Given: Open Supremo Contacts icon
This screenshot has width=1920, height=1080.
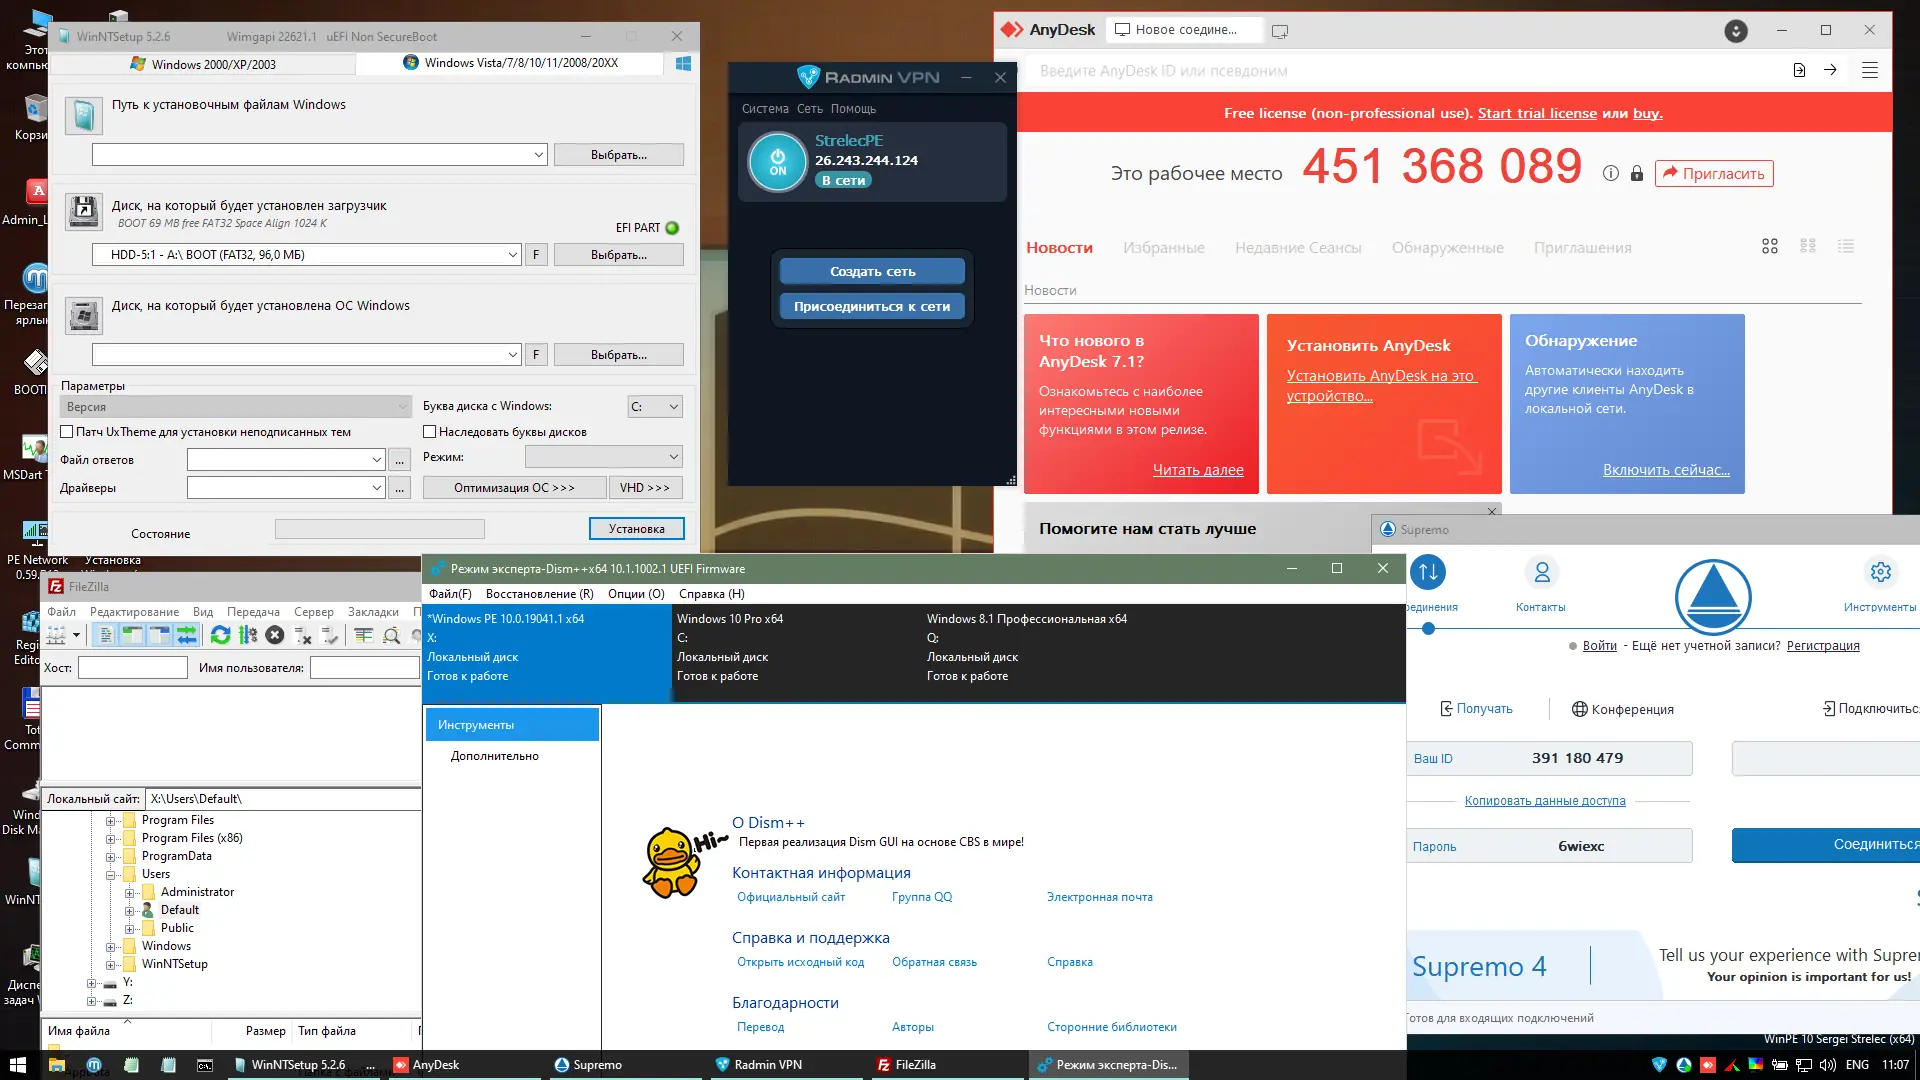Looking at the screenshot, I should click(x=1541, y=572).
